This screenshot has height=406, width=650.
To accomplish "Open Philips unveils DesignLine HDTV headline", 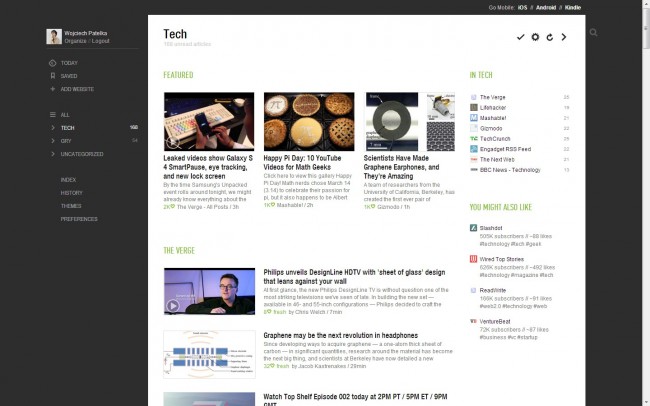I will point(354,277).
